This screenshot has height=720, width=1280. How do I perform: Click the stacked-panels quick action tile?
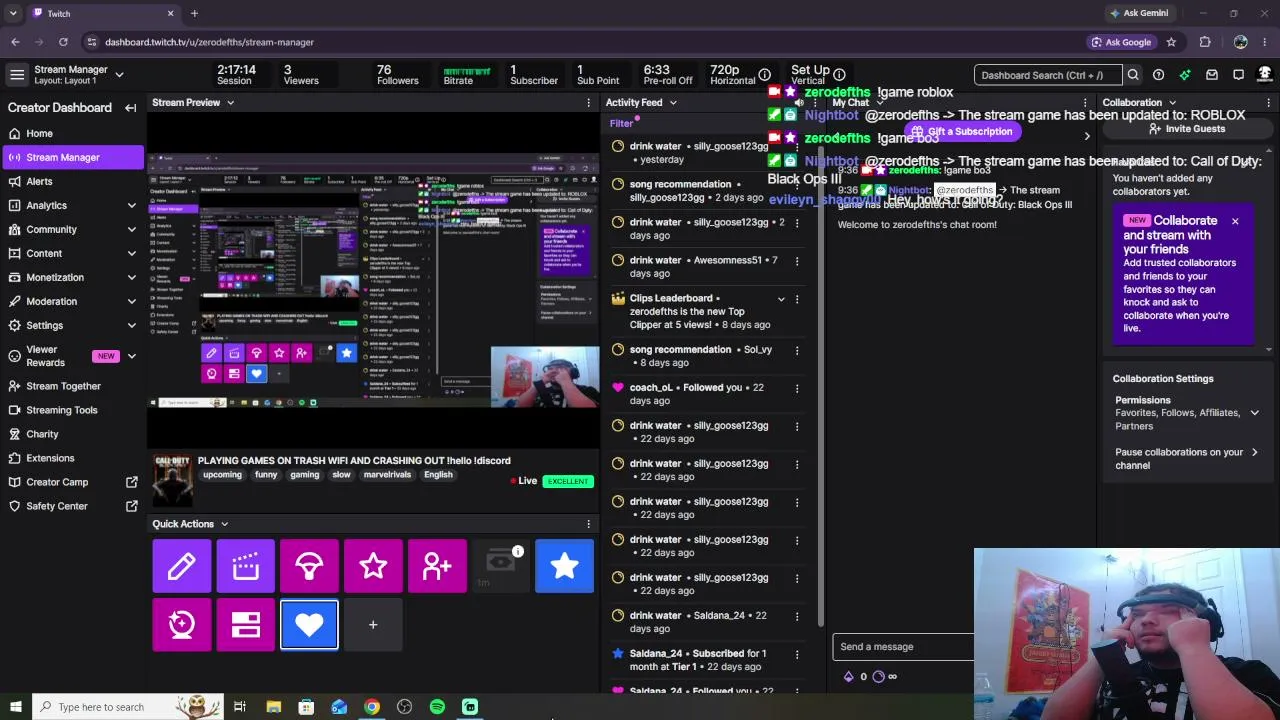pos(246,625)
